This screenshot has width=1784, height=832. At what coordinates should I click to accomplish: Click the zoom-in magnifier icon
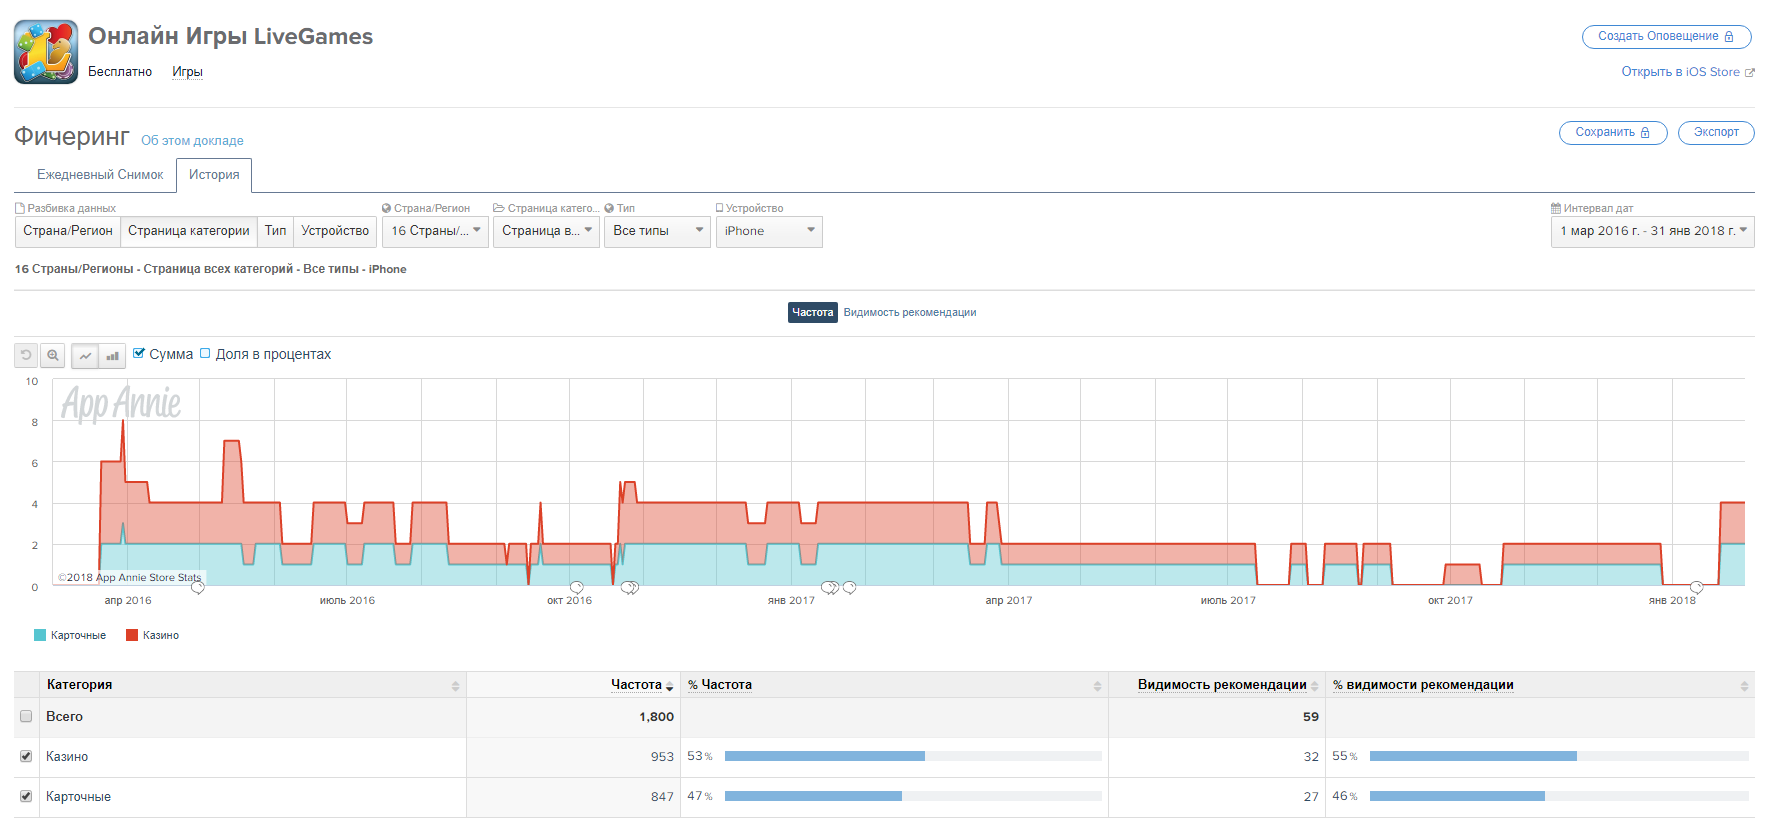pyautogui.click(x=53, y=355)
